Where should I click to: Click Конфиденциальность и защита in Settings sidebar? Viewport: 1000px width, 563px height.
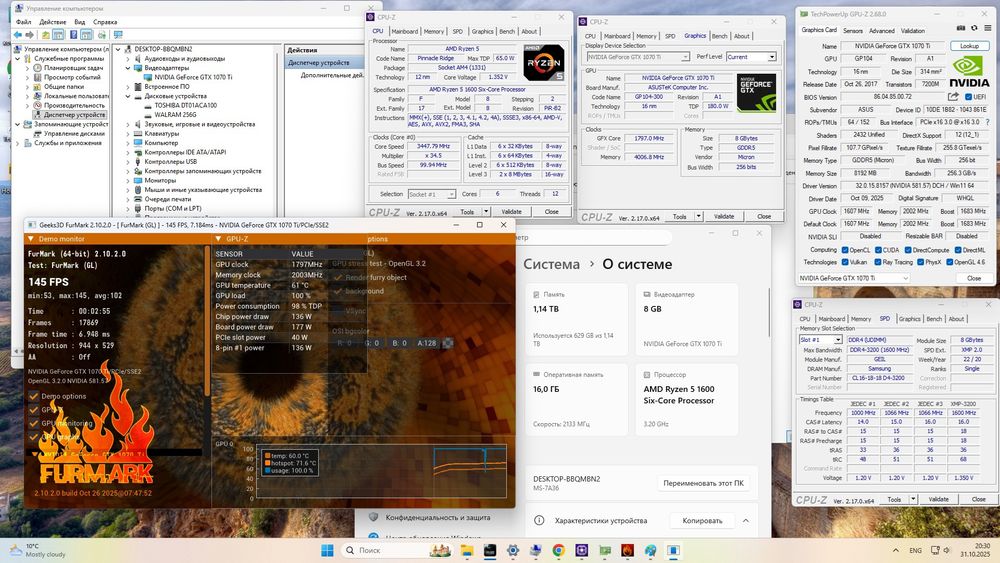pyautogui.click(x=438, y=518)
